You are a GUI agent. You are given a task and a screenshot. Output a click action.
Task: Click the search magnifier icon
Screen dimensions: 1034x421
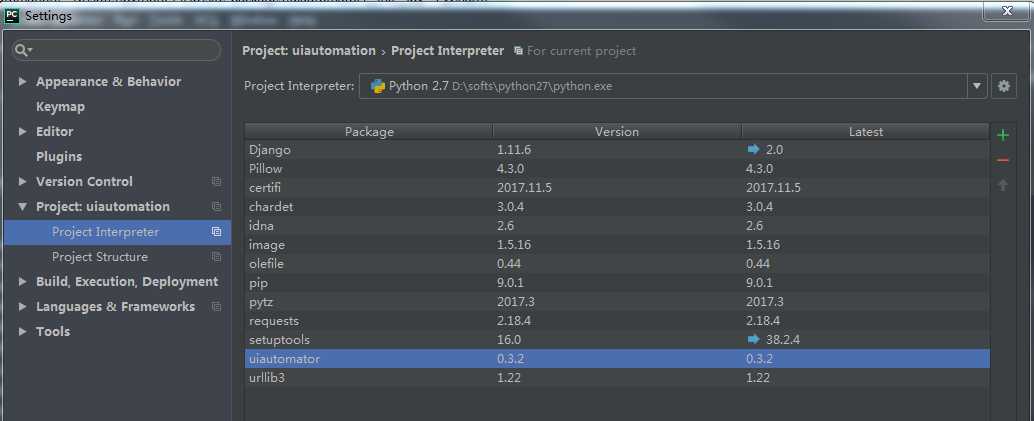(x=22, y=50)
